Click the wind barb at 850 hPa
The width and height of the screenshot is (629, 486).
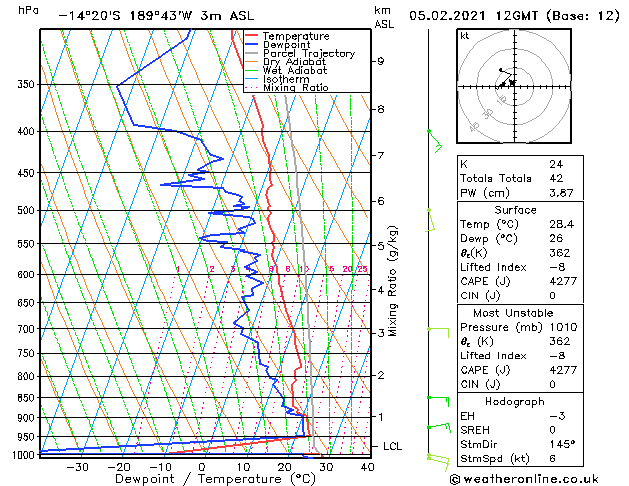pos(438,401)
